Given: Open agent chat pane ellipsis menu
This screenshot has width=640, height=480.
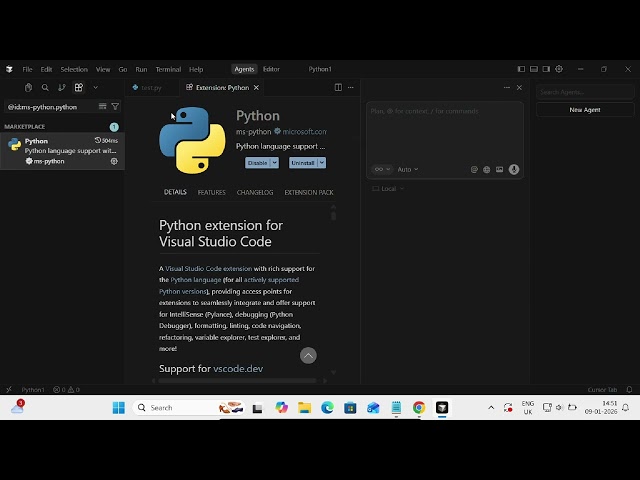Looking at the screenshot, I should [x=507, y=87].
